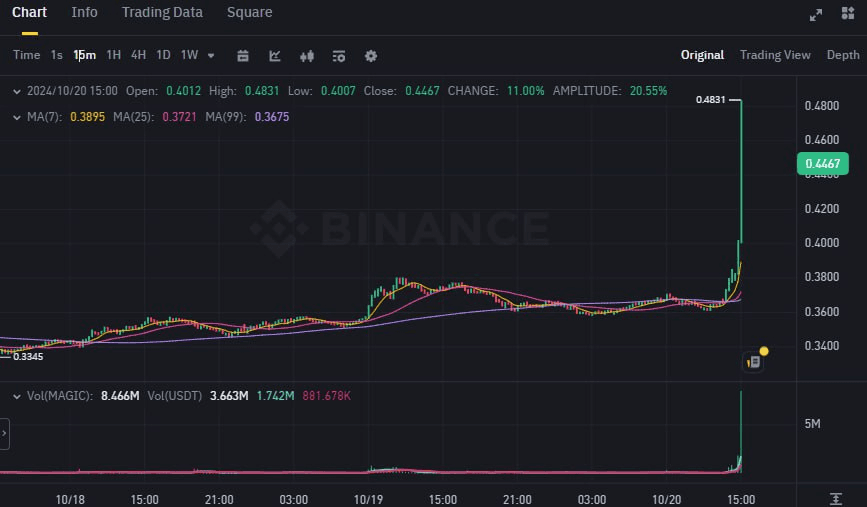Screen dimensions: 867x507
Task: Switch to Trading View chart mode
Action: 775,55
